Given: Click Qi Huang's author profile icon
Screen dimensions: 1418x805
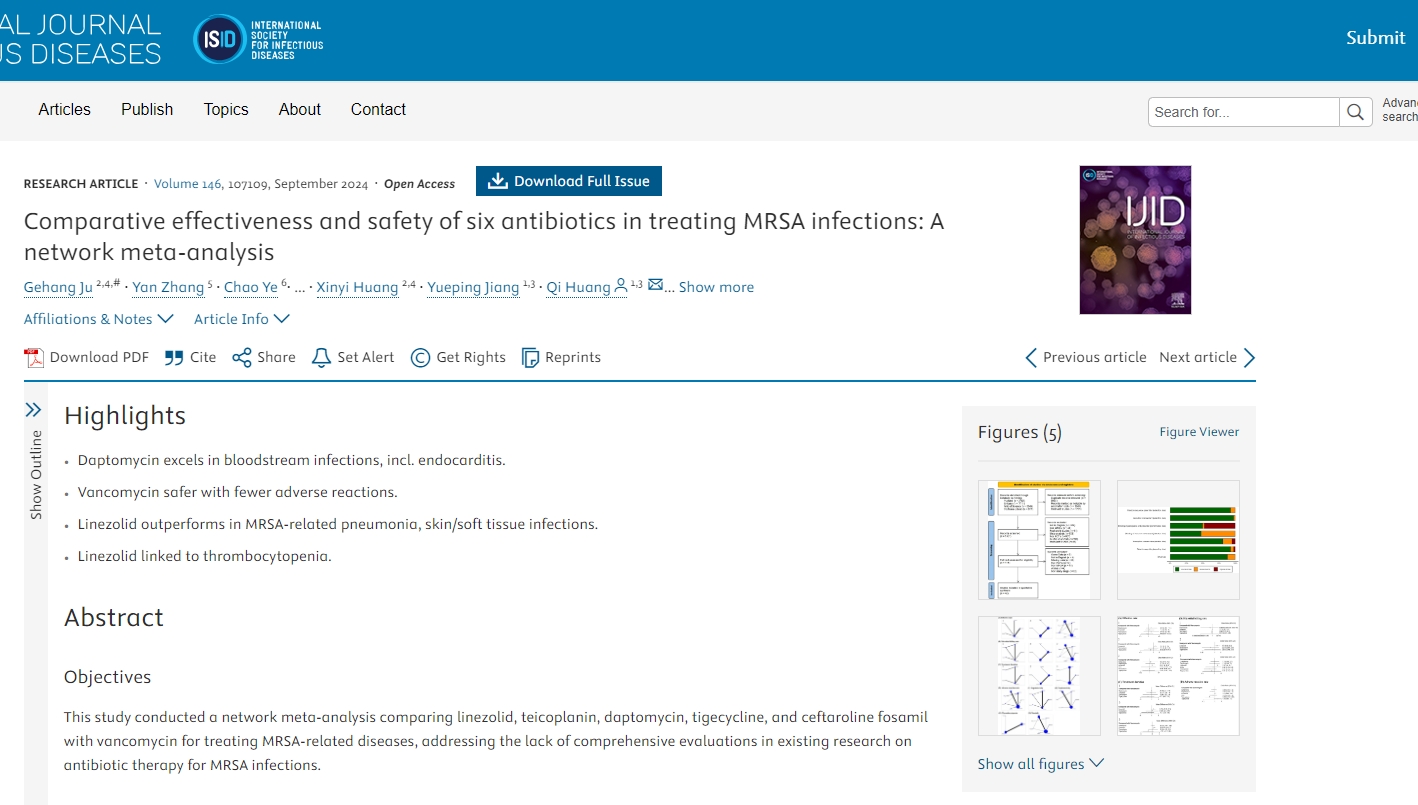Looking at the screenshot, I should click(x=621, y=286).
